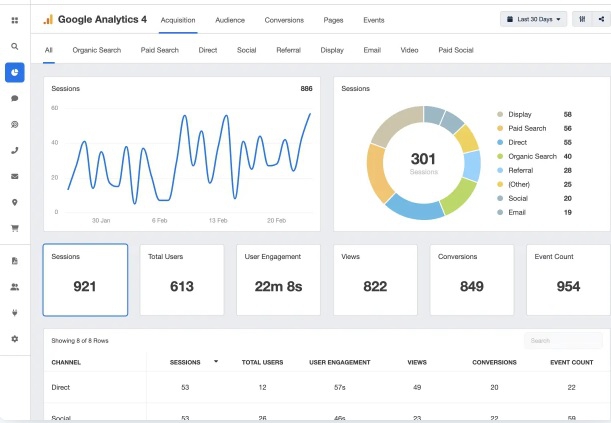Image resolution: width=611 pixels, height=423 pixels.
Task: Select the All channel sub-tab
Action: 49,50
